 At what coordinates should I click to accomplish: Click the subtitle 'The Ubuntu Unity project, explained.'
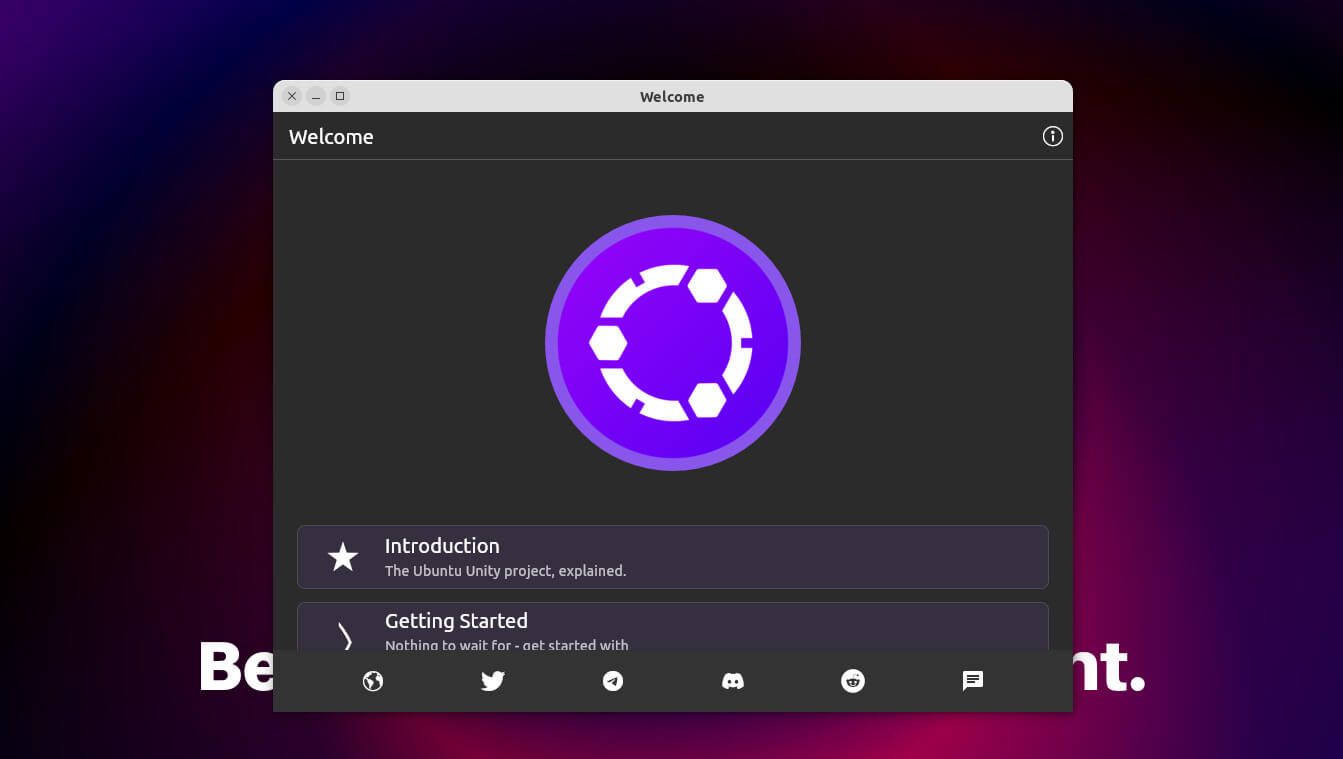coord(506,570)
